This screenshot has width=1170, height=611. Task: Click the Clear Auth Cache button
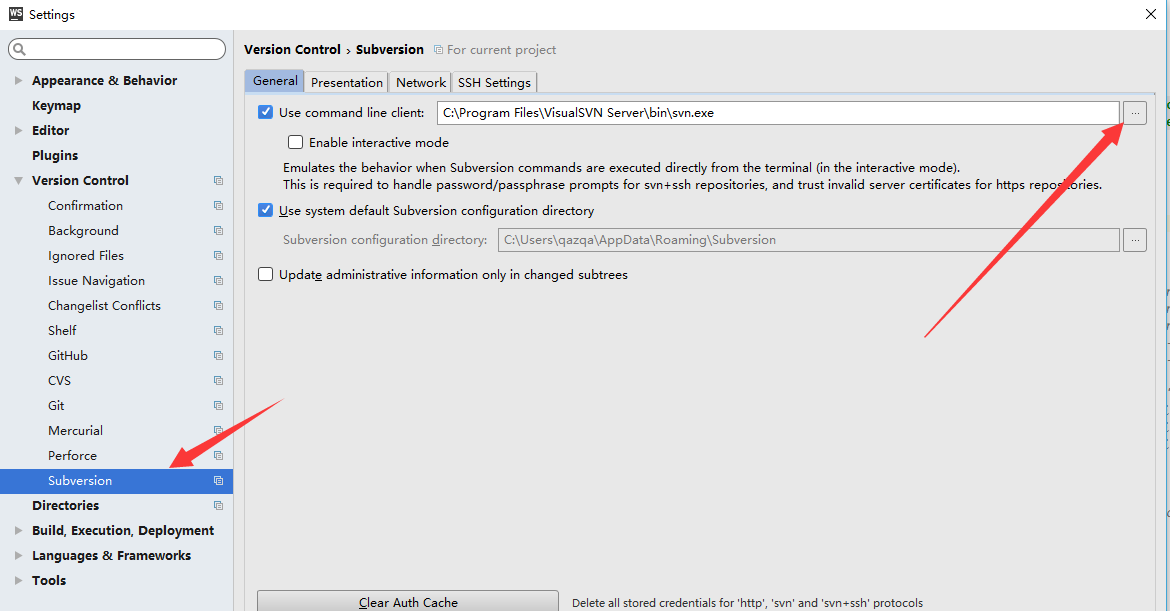point(408,601)
